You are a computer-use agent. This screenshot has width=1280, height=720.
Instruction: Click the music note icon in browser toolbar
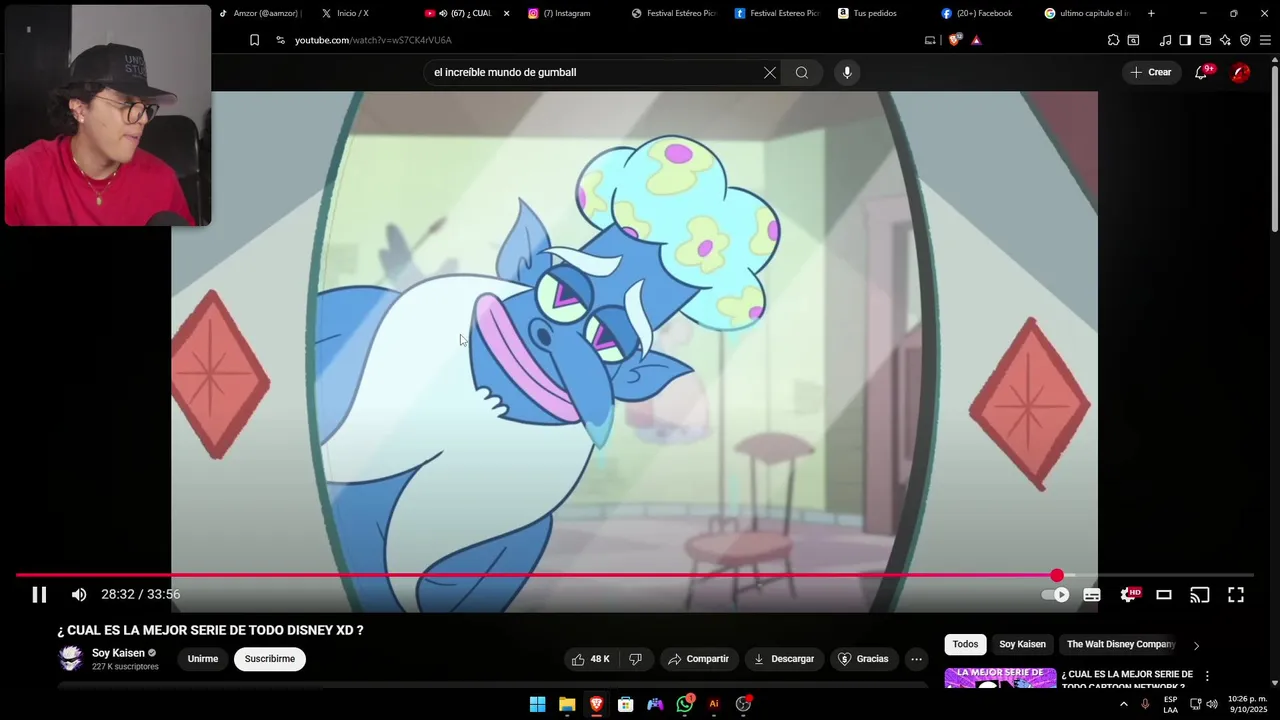tap(1165, 40)
